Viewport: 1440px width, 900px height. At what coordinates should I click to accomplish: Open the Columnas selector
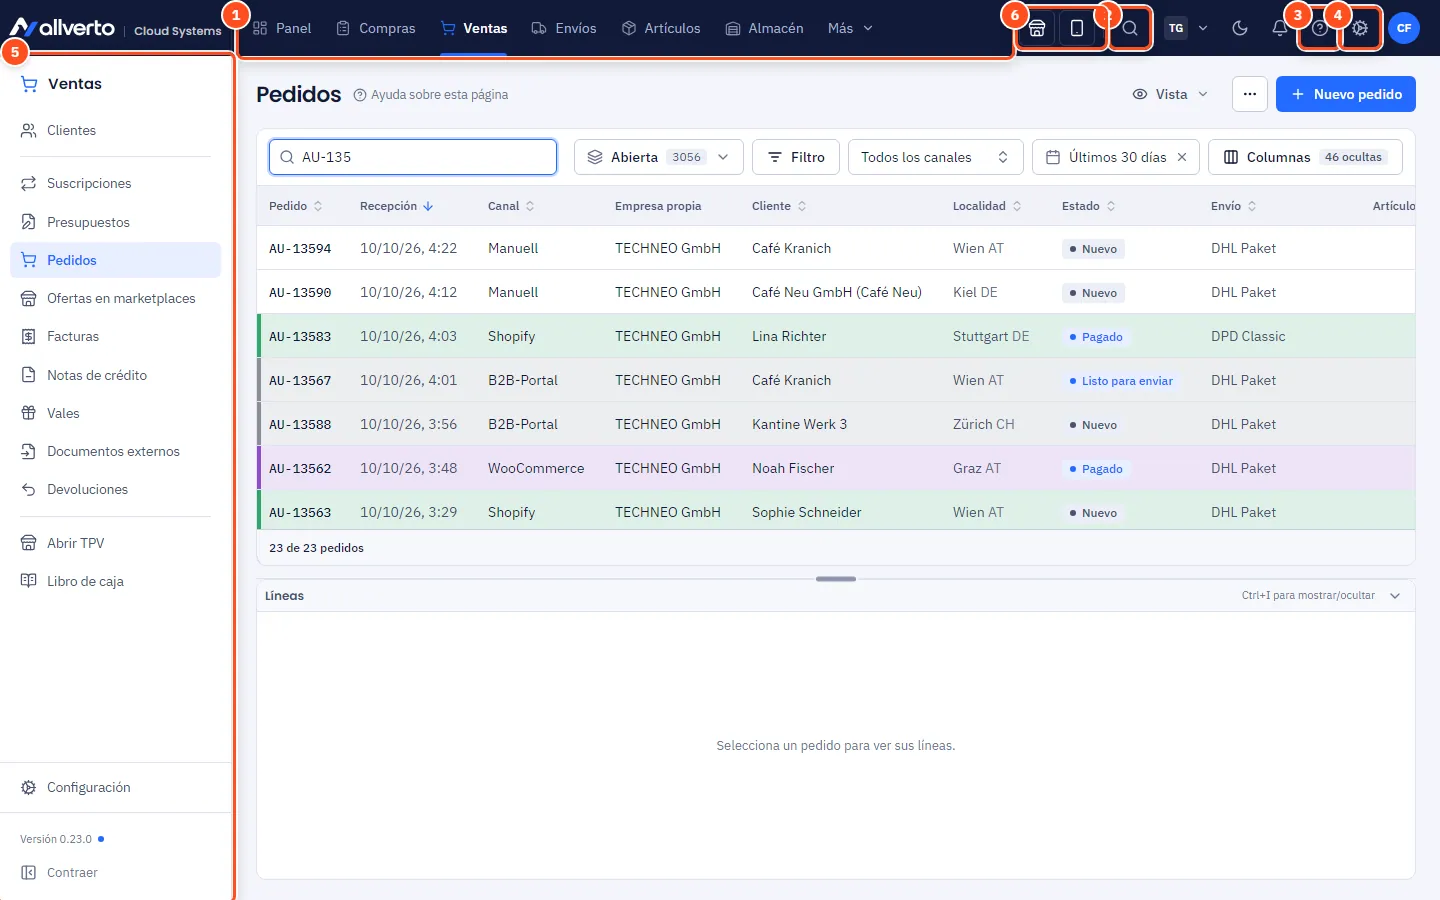pos(1305,157)
